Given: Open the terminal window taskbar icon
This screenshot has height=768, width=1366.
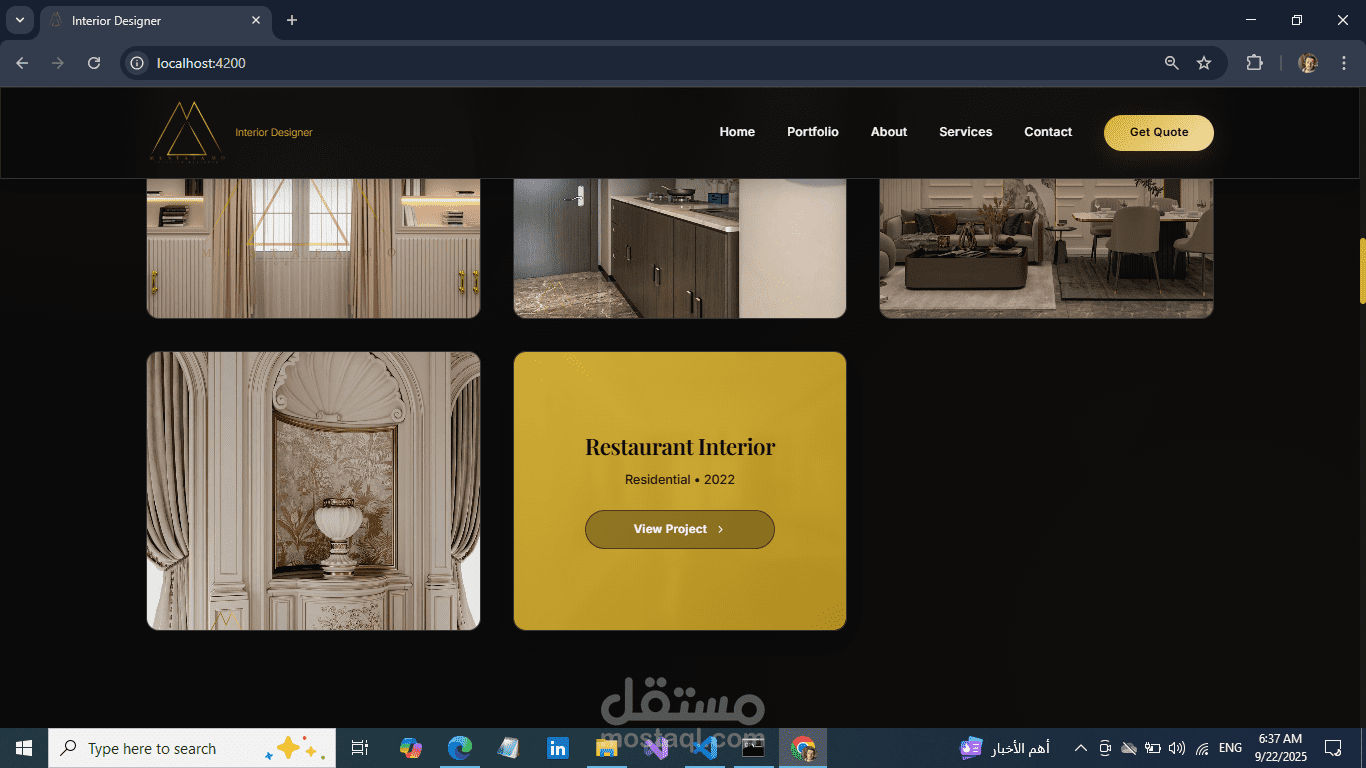Looking at the screenshot, I should click(753, 748).
